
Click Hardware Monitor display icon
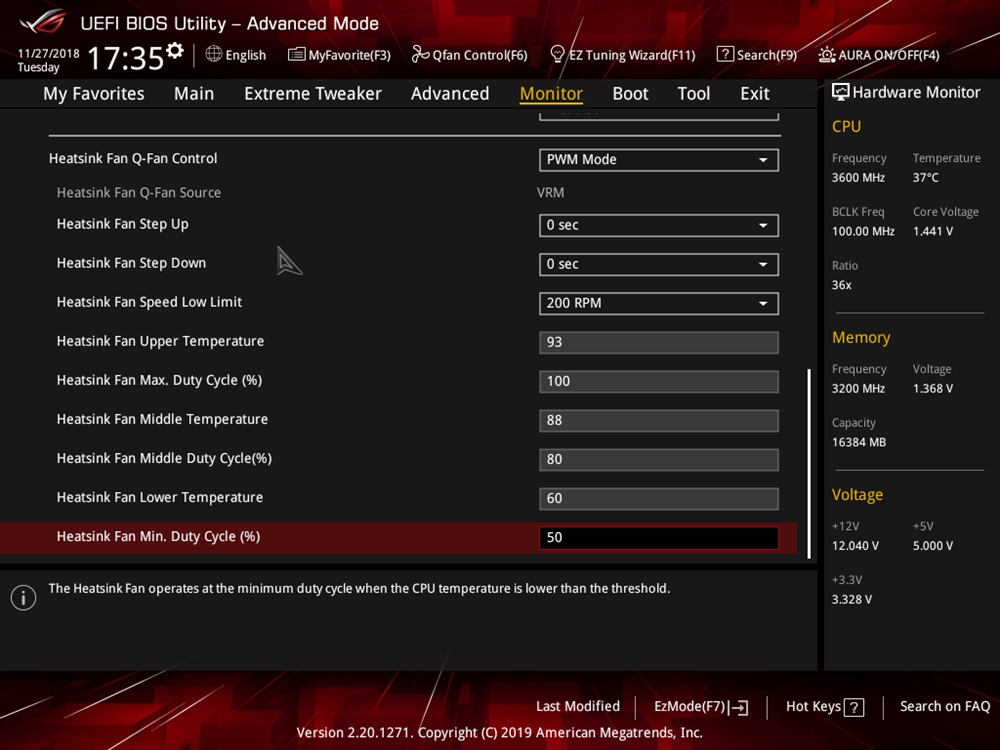841,92
